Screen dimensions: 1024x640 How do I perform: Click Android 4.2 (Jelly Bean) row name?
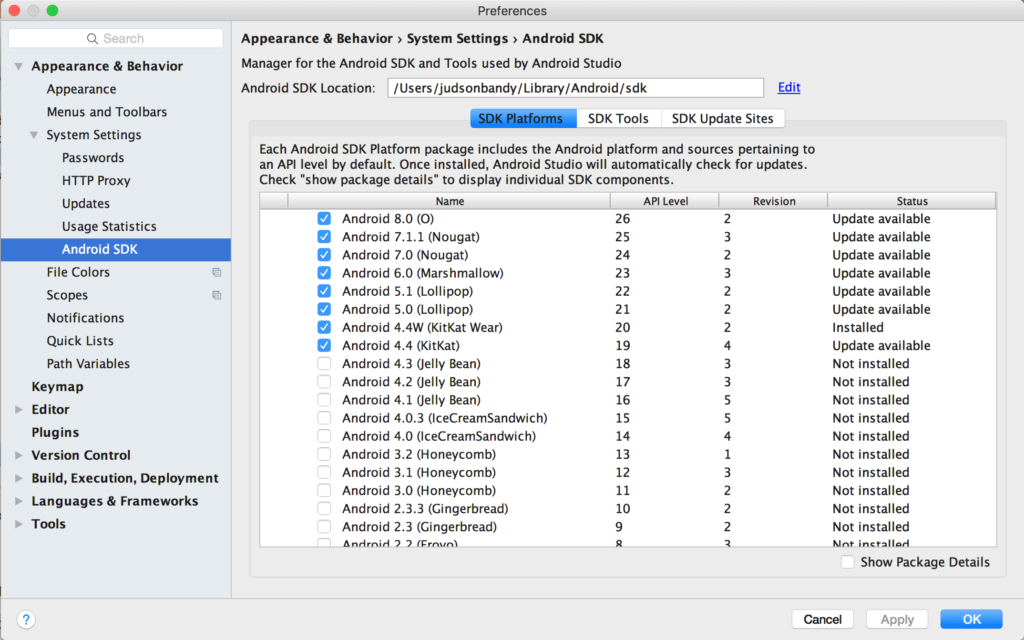tap(411, 381)
